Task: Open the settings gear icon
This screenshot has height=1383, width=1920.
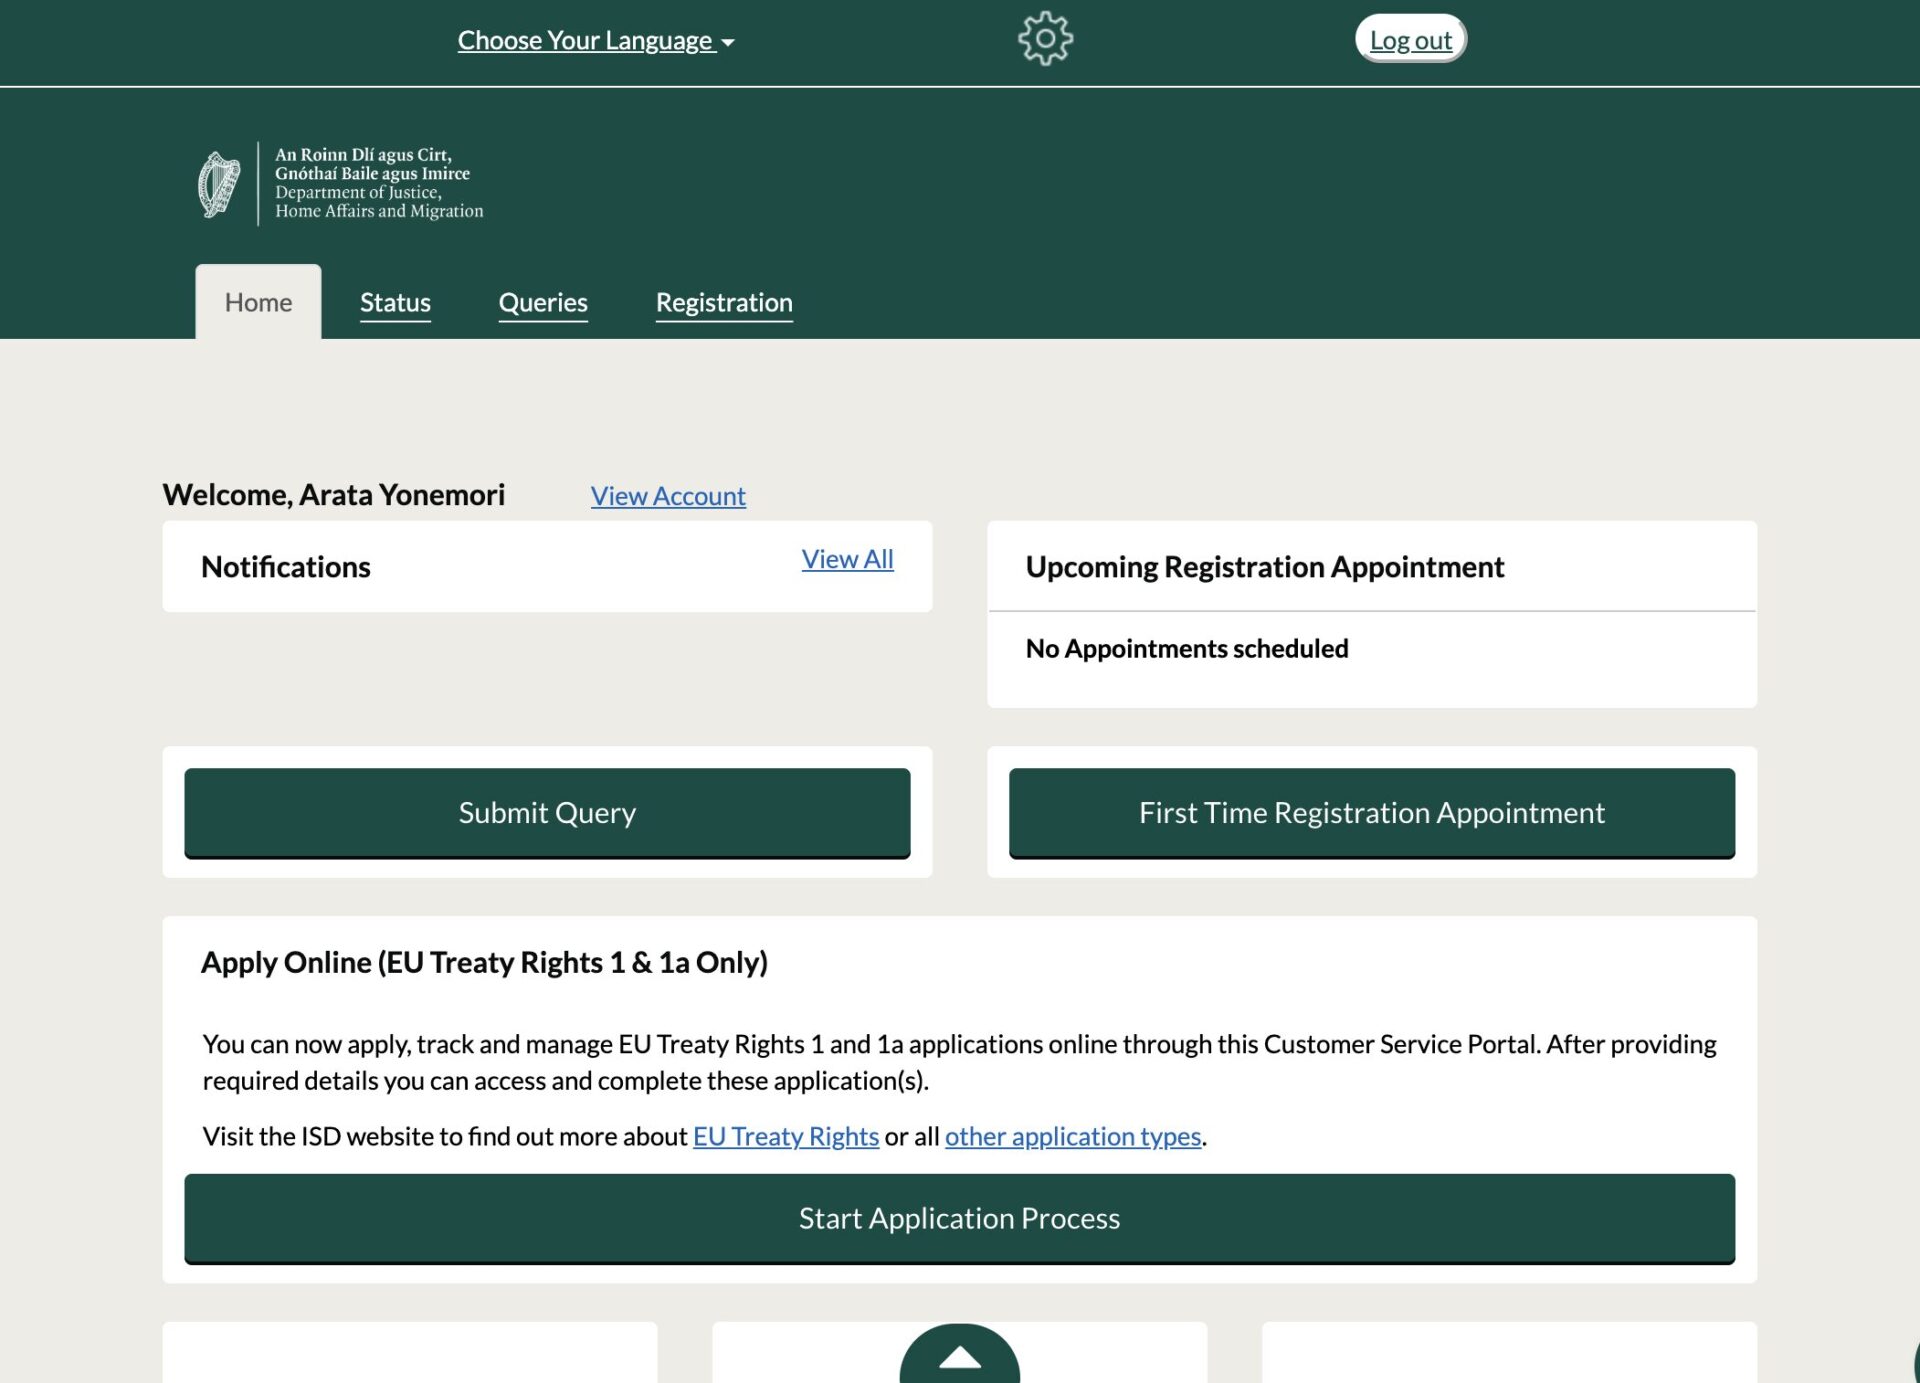Action: (x=1045, y=39)
